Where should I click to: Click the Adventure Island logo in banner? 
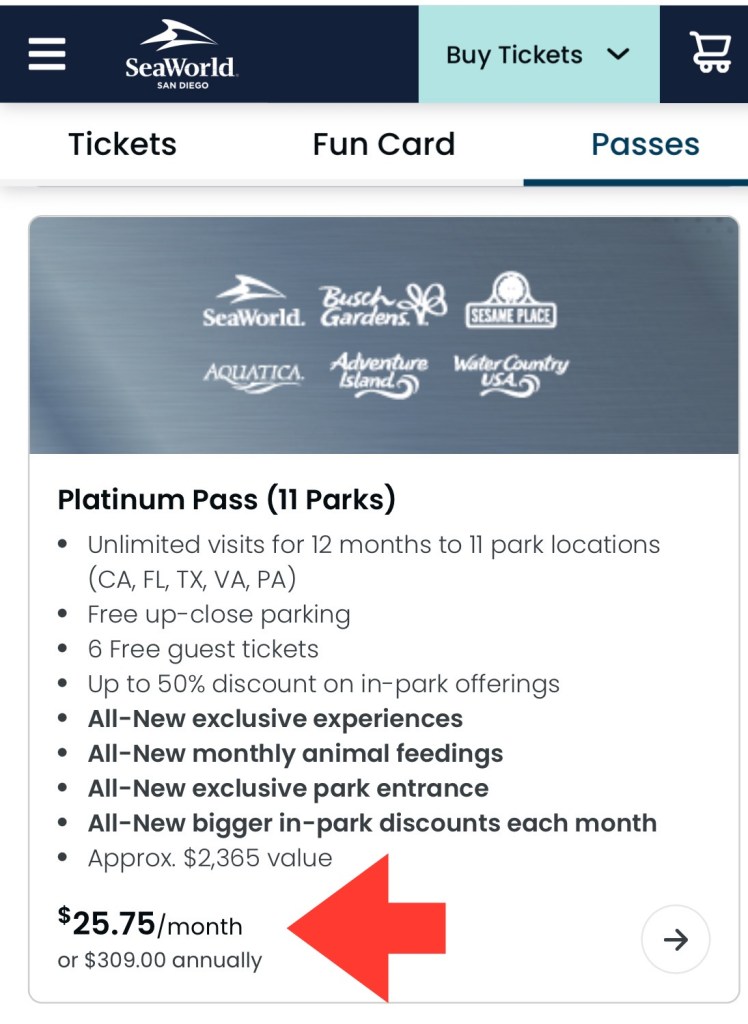coord(379,374)
